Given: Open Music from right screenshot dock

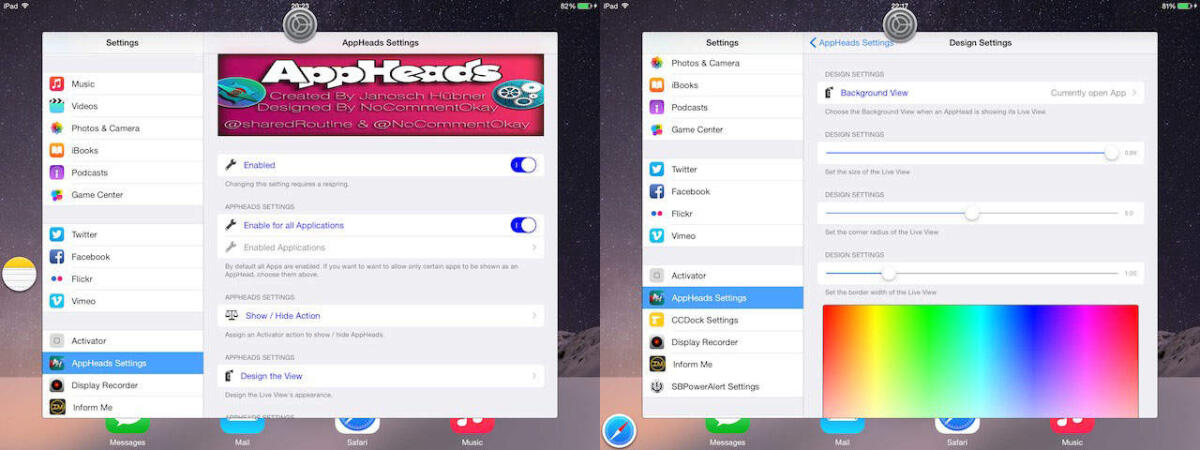Looking at the screenshot, I should point(1072,430).
